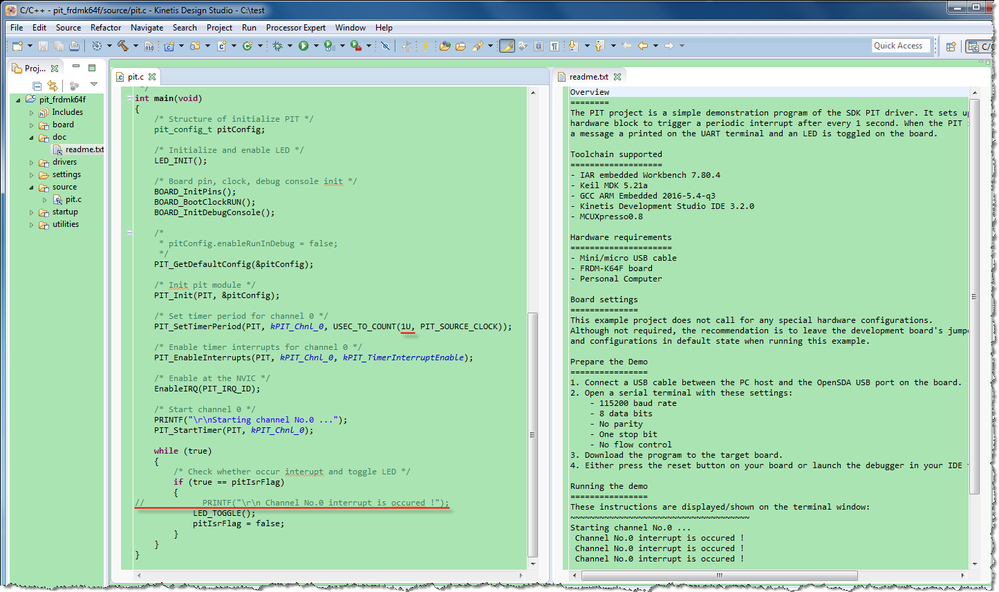Screen dimensions: 999x592
Task: Click the hammer Build icon
Action: (122, 46)
